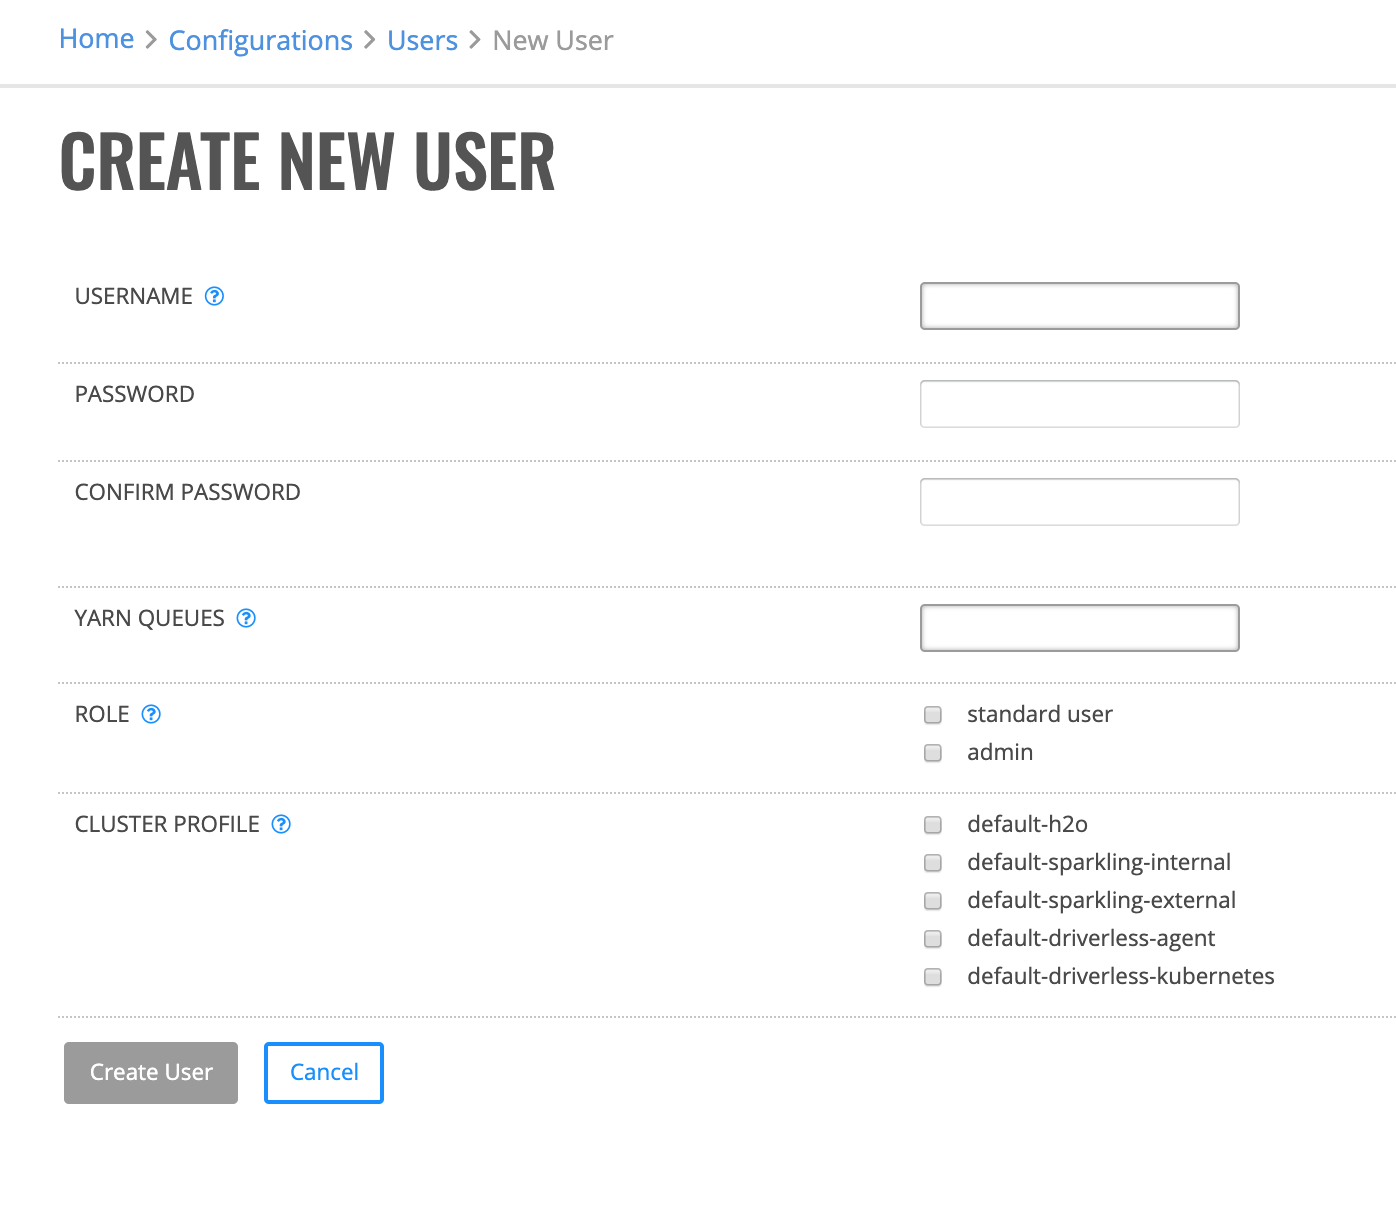This screenshot has height=1206, width=1396.
Task: Open the Username help icon
Action: [x=214, y=296]
